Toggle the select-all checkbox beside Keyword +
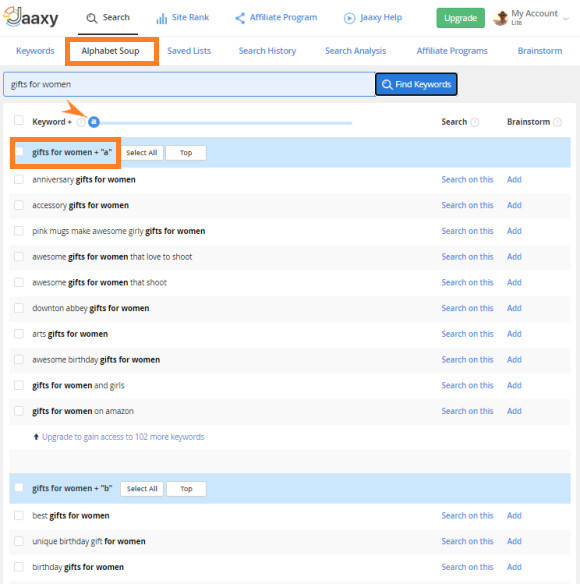 pos(19,120)
